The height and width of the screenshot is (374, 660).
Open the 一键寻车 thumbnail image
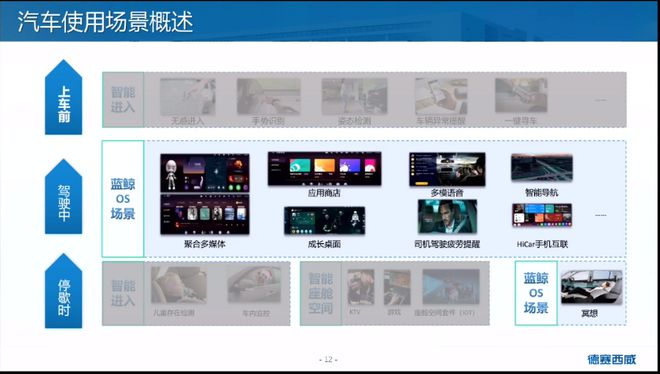coord(521,95)
